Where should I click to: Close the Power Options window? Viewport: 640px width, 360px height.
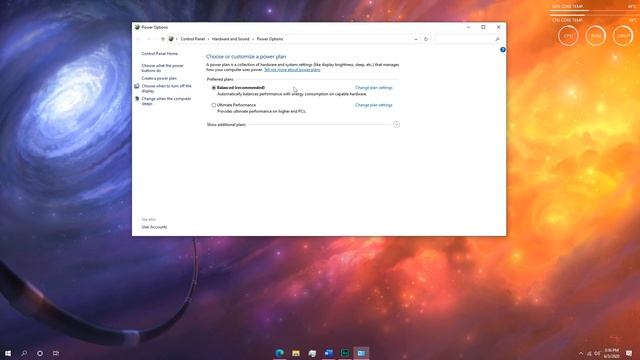pos(498,27)
